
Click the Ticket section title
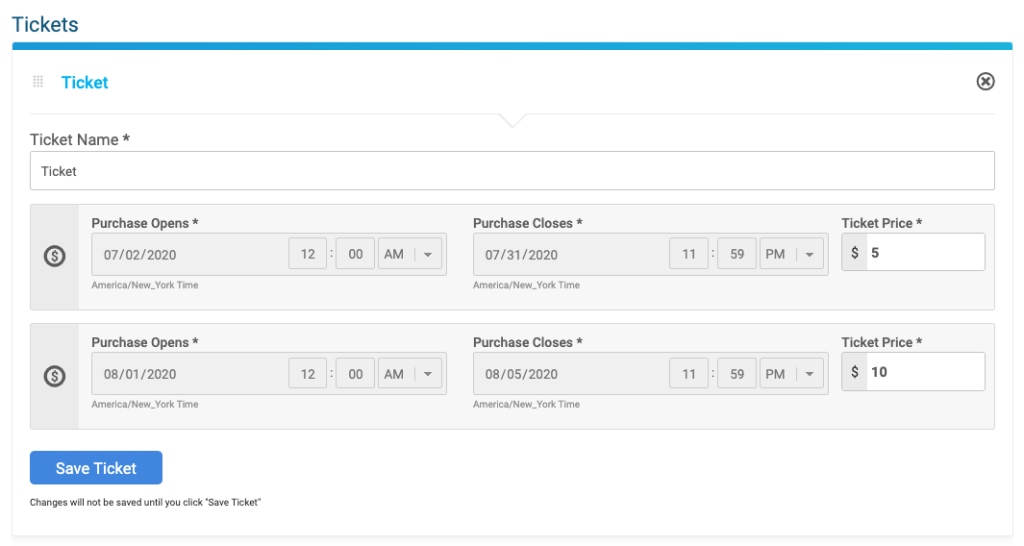pos(85,82)
